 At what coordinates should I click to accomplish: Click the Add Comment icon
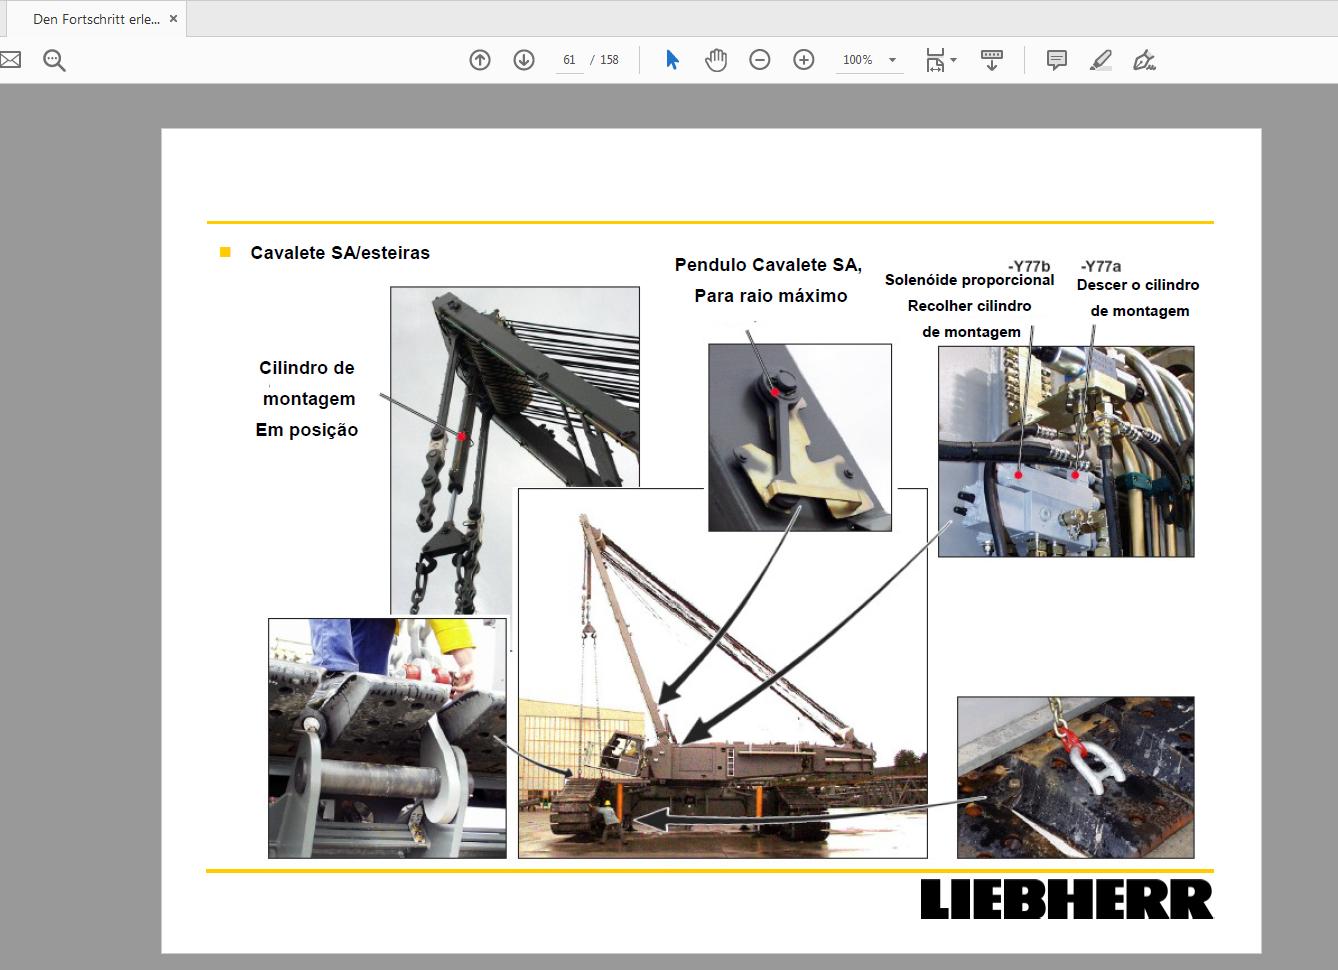(1056, 60)
